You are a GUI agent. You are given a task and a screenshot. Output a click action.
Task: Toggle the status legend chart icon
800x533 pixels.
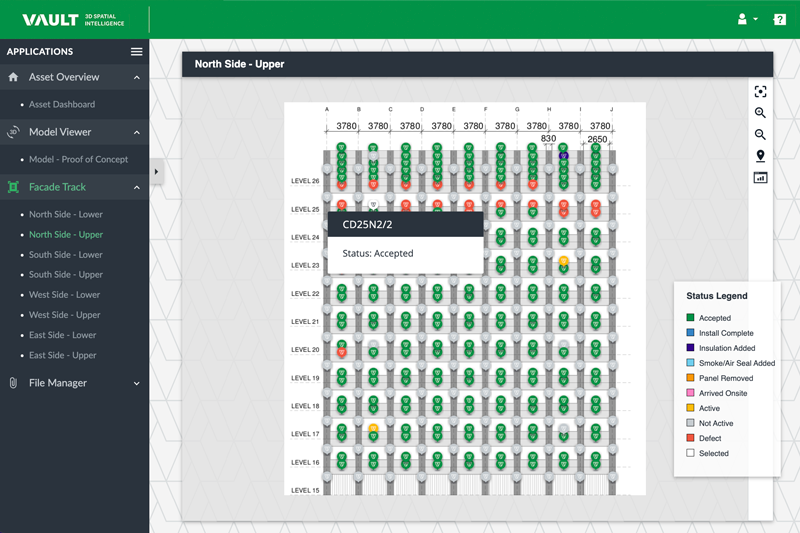(x=760, y=177)
